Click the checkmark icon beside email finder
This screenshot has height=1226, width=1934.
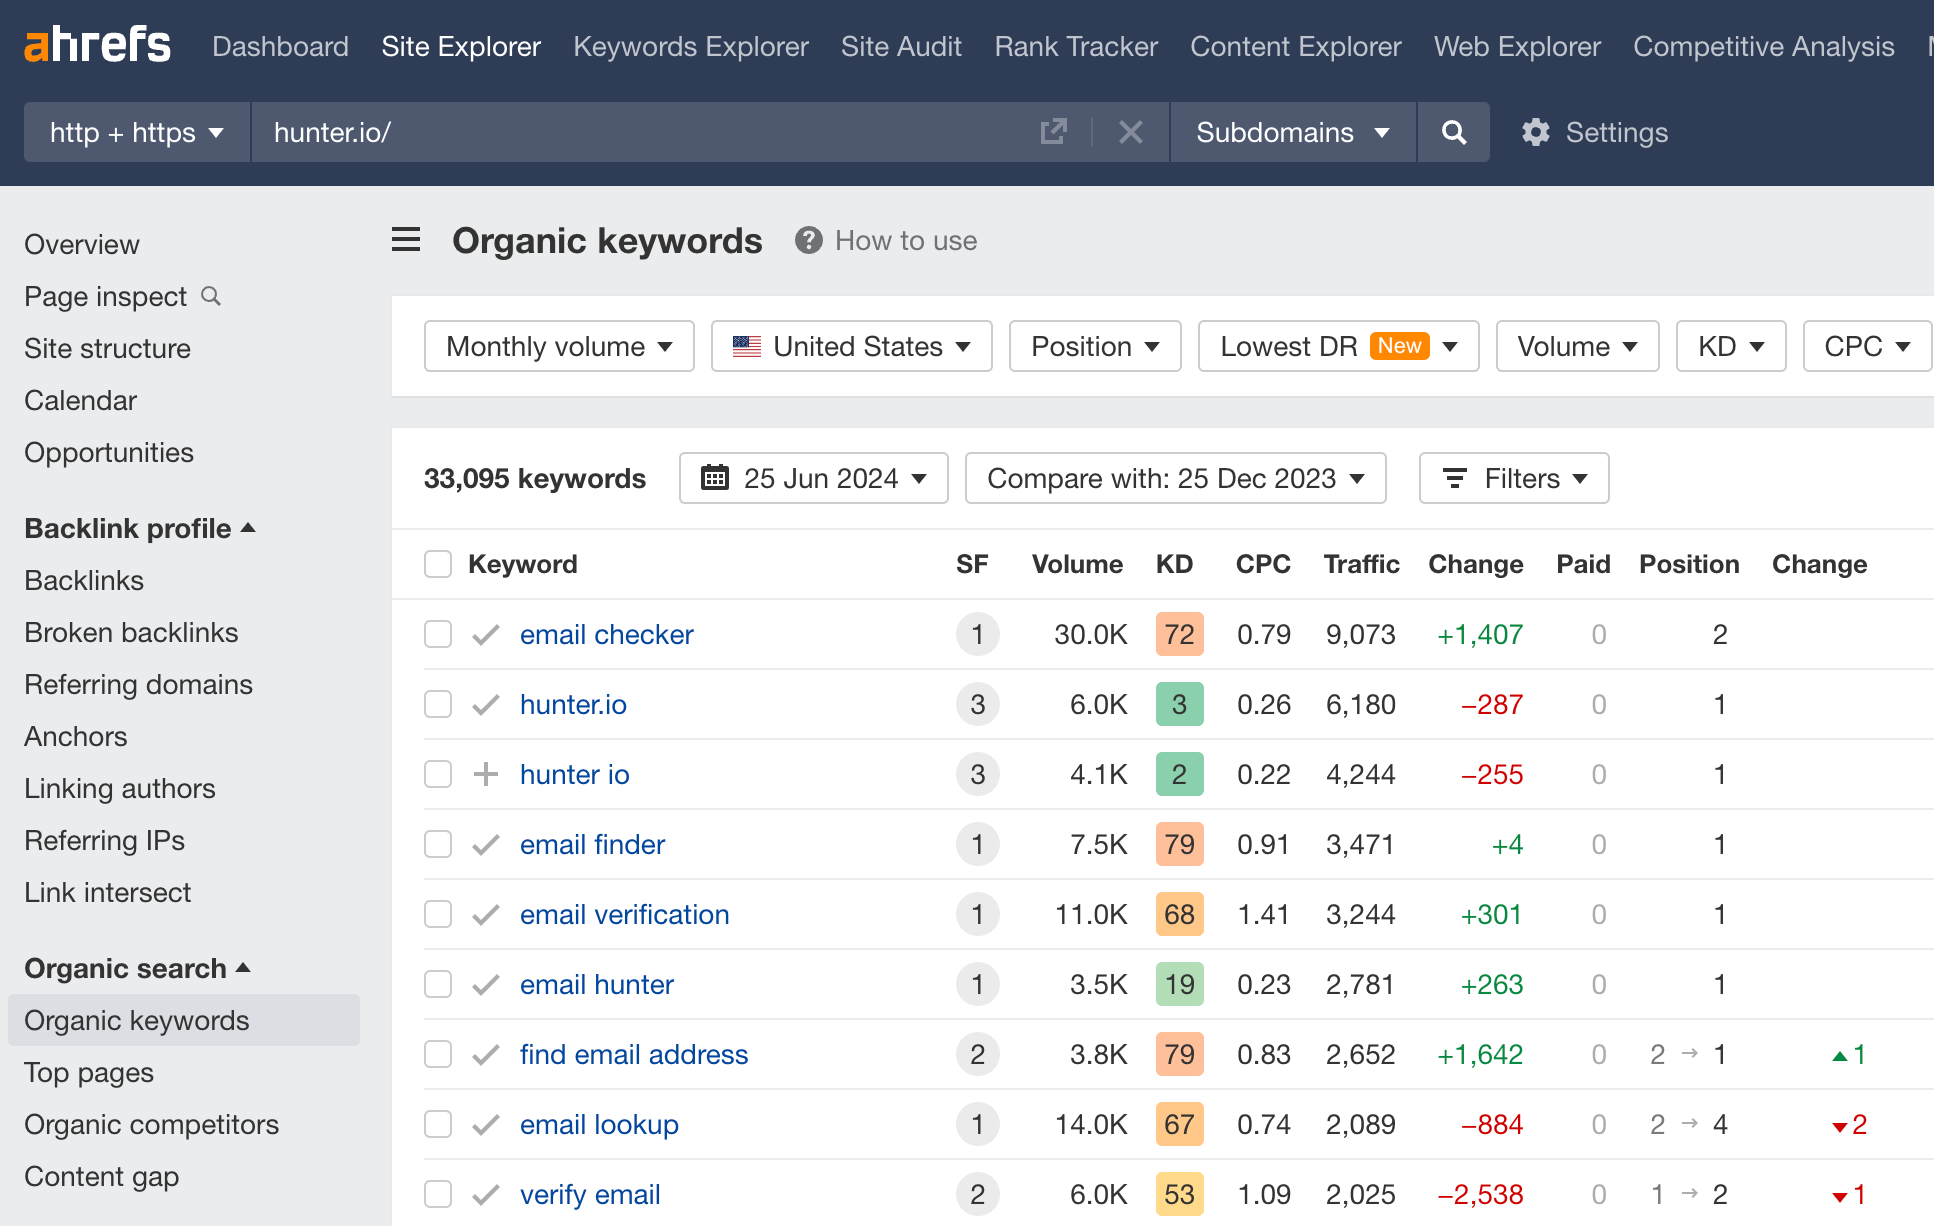pos(486,845)
